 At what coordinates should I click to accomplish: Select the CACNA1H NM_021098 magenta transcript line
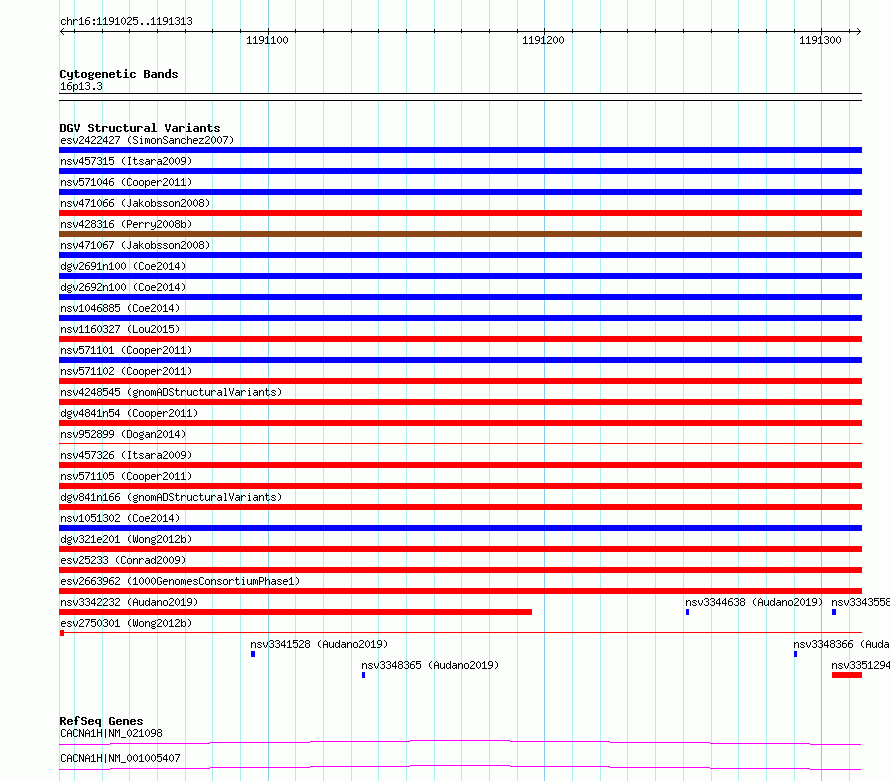pyautogui.click(x=460, y=742)
